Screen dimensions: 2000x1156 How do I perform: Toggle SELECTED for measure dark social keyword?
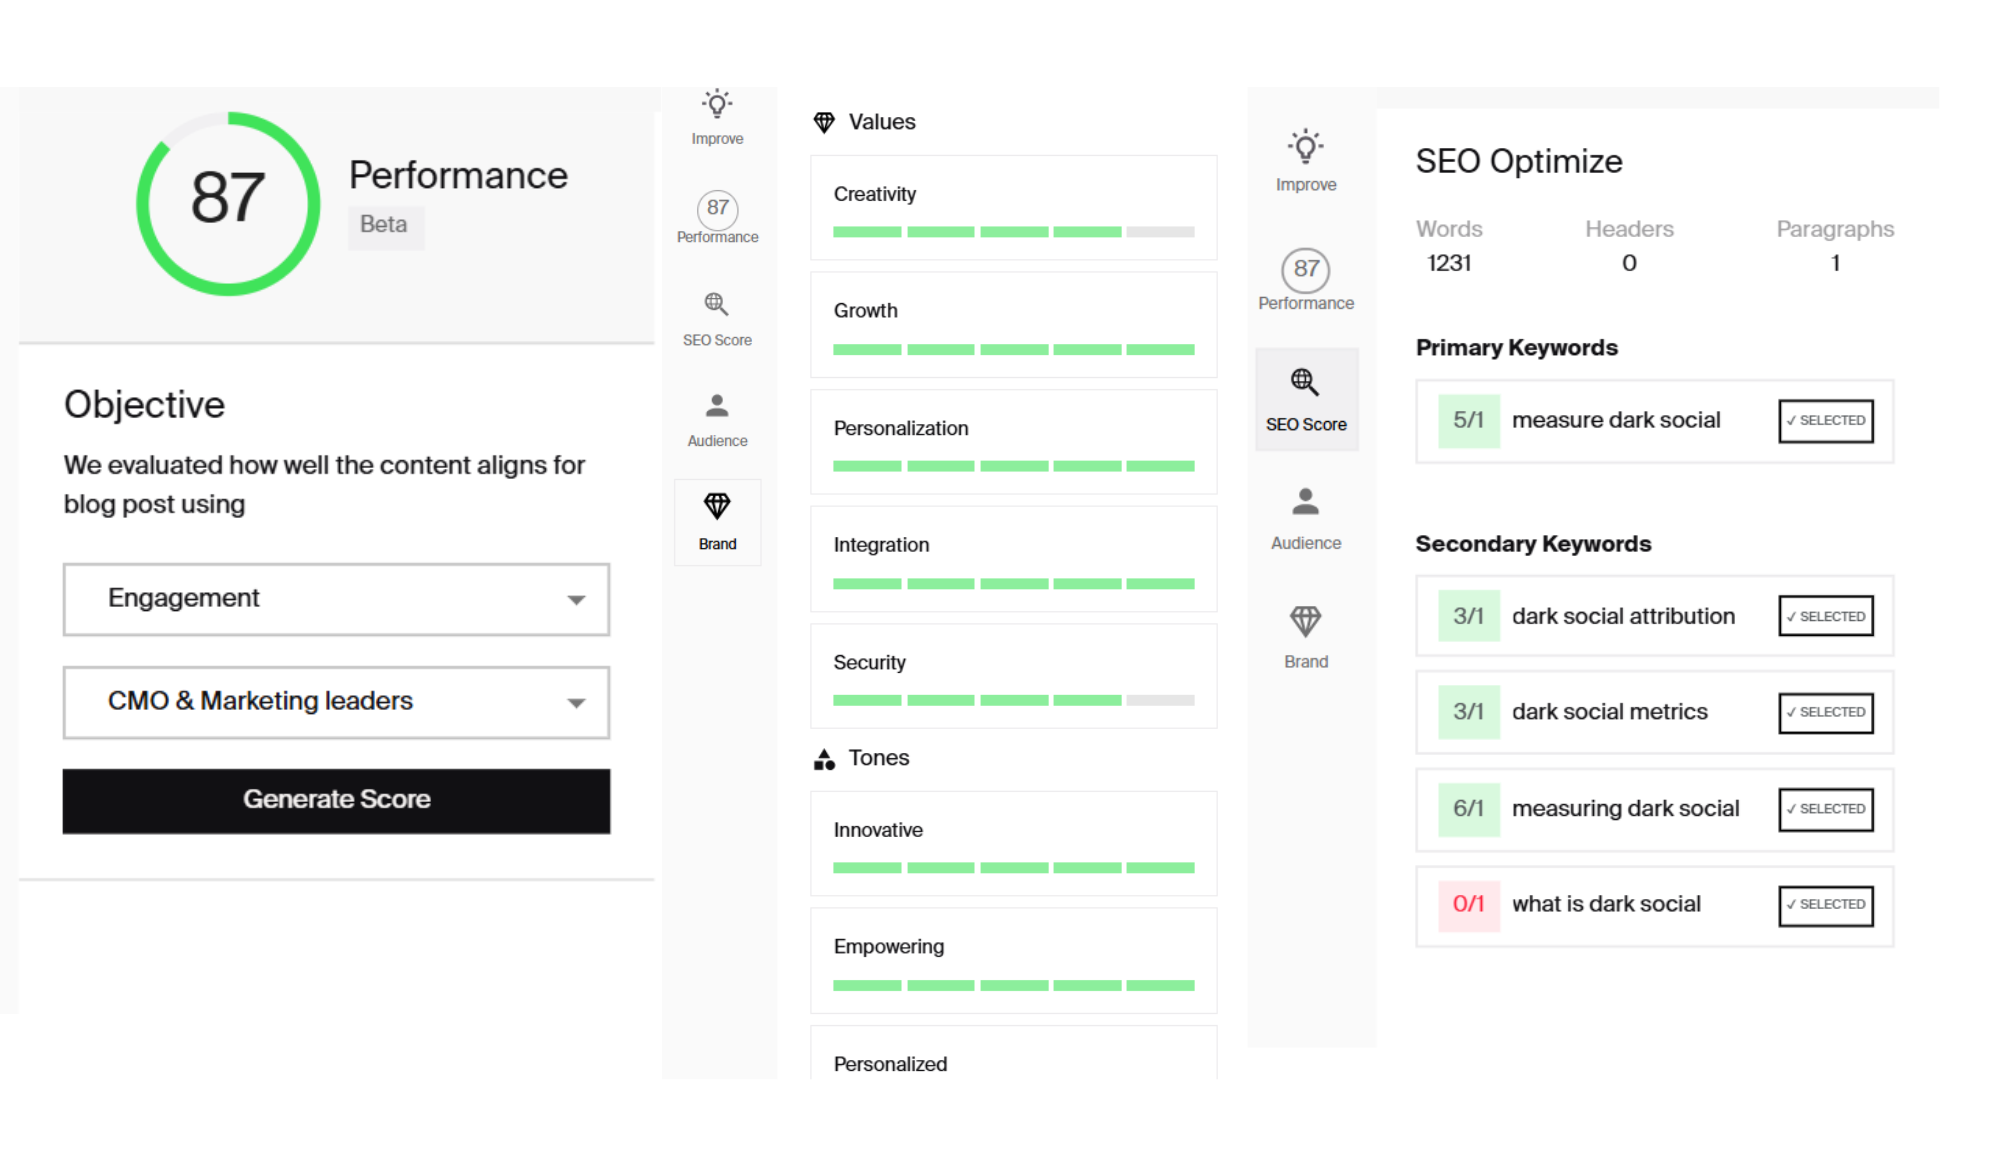[x=1825, y=421]
